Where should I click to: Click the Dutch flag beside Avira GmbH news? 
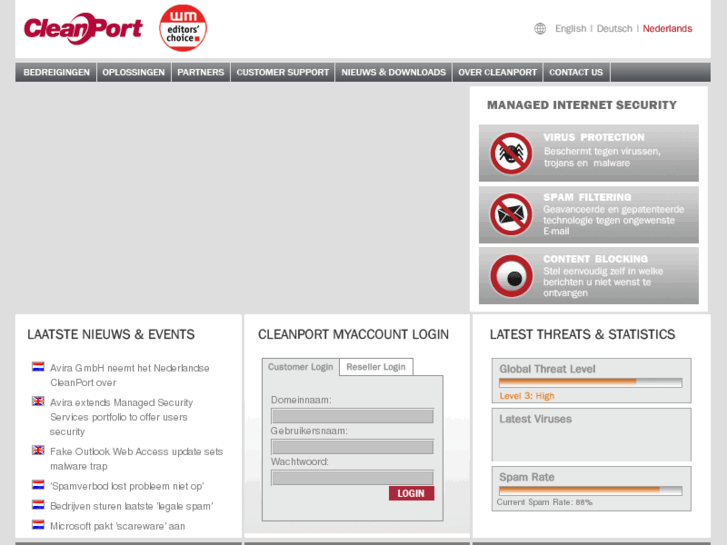click(x=38, y=367)
